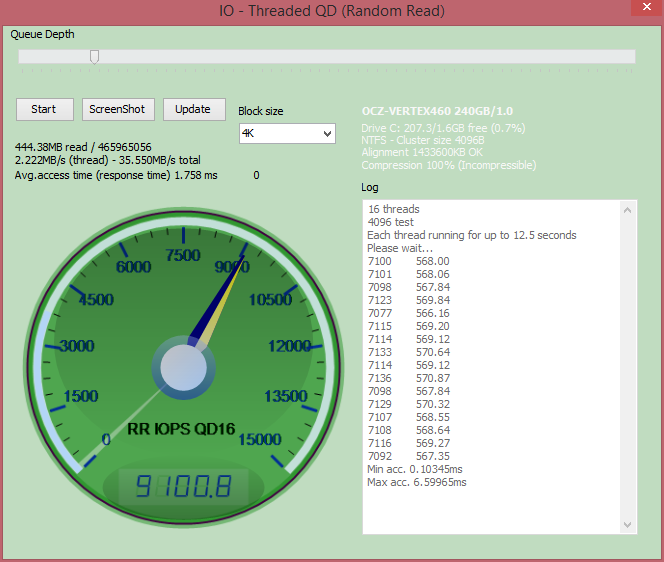Image resolution: width=664 pixels, height=562 pixels.
Task: Click the 3000 mark on the gauge
Action: click(77, 346)
